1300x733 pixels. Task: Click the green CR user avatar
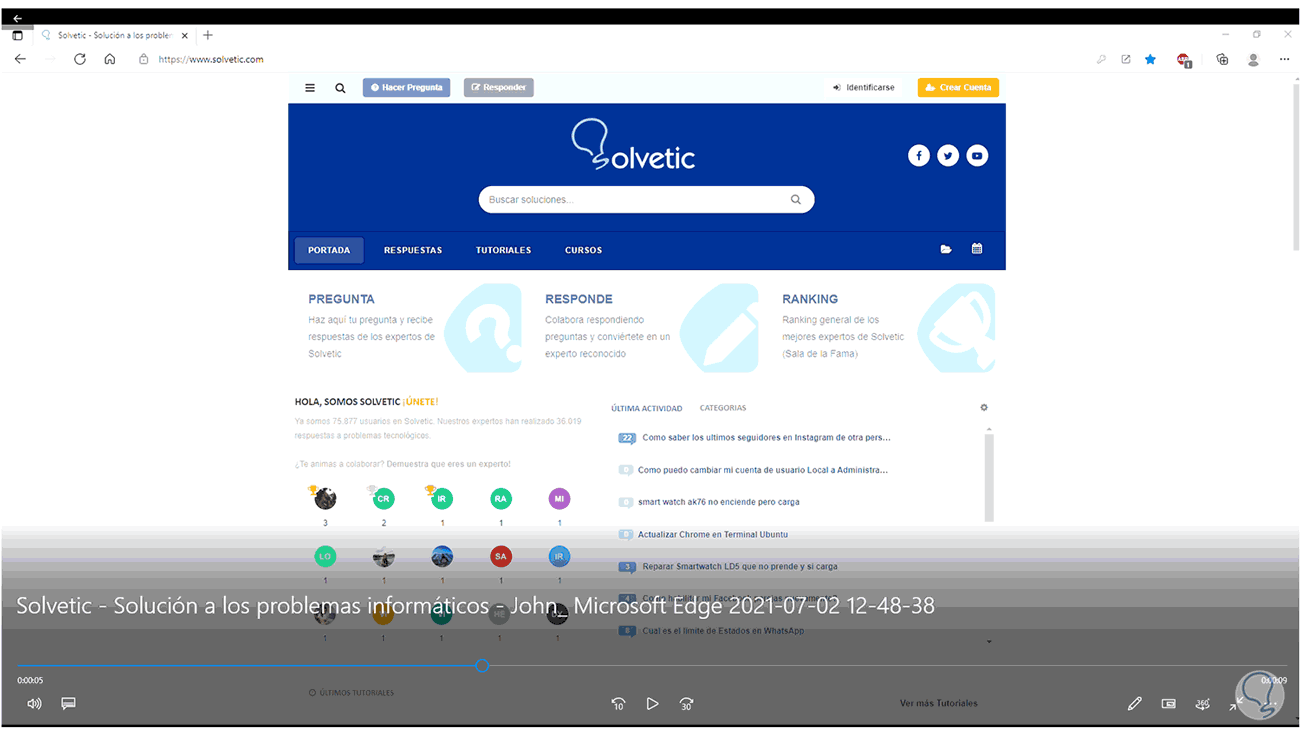click(383, 498)
